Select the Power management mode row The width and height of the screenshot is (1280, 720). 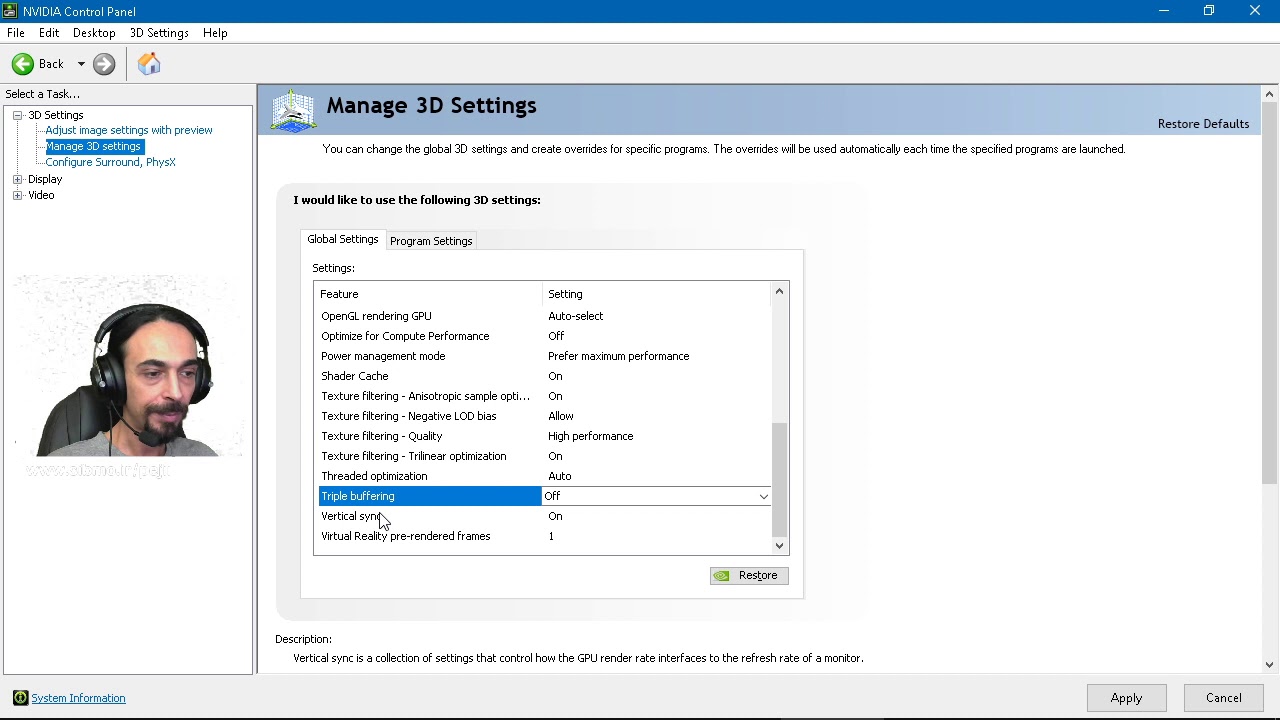tap(545, 356)
